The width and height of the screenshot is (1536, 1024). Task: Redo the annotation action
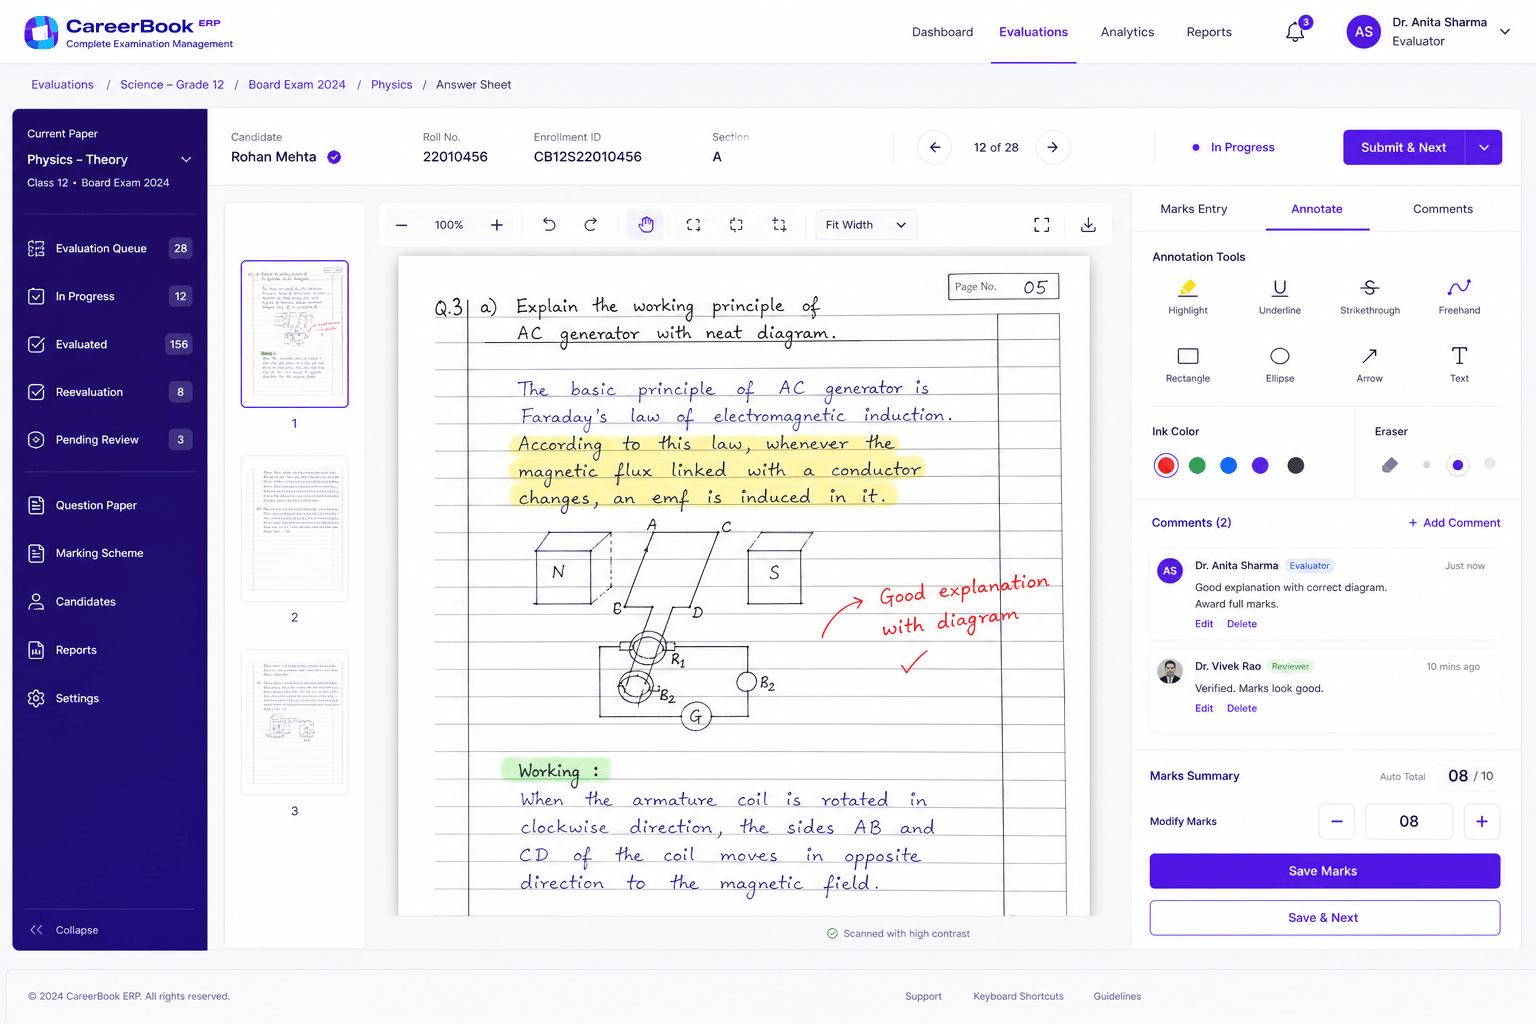pos(591,225)
